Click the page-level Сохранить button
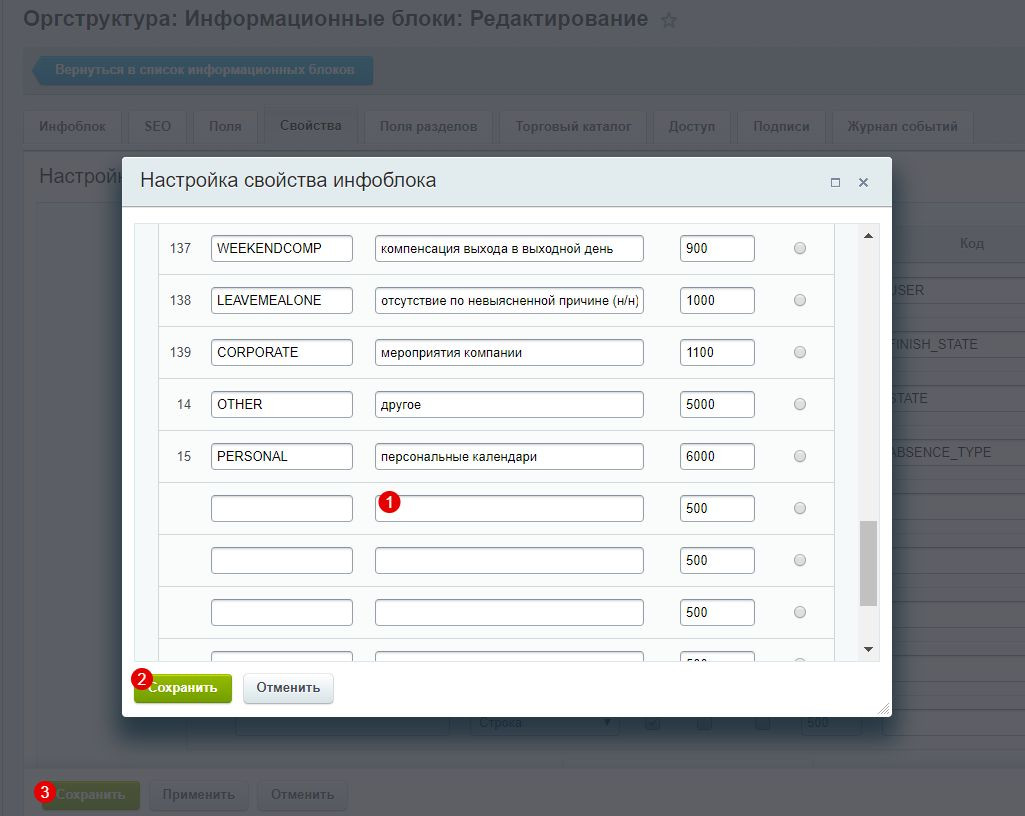Image resolution: width=1025 pixels, height=816 pixels. point(91,794)
